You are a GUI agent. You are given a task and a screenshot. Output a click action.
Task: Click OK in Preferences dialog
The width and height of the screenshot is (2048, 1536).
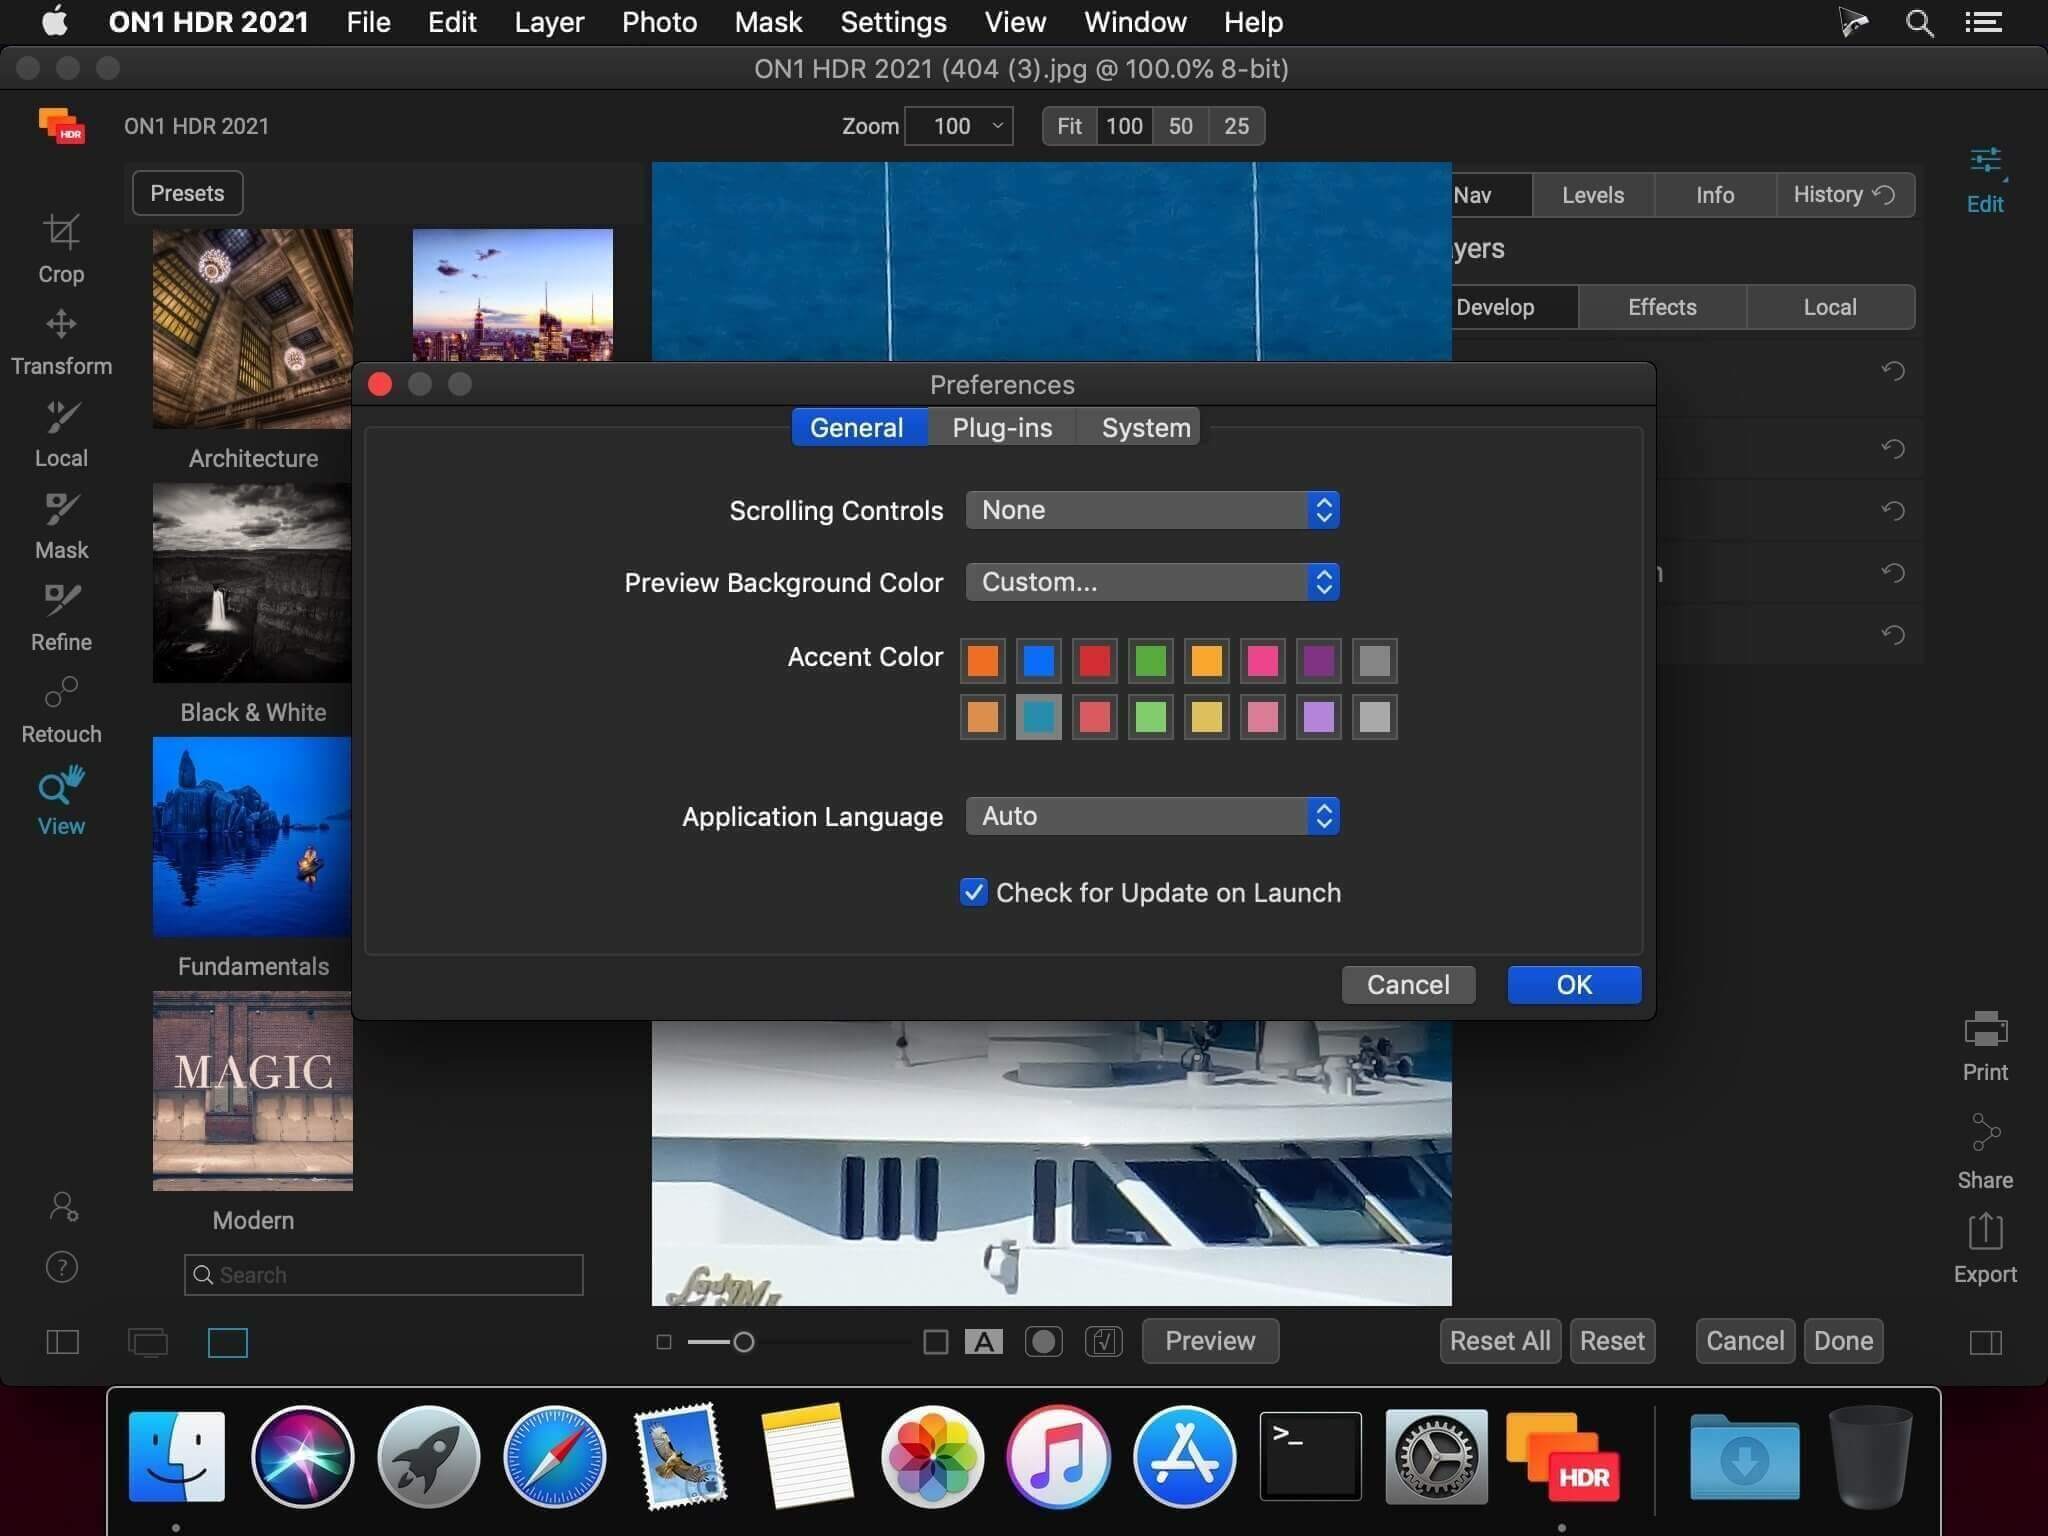click(x=1574, y=985)
